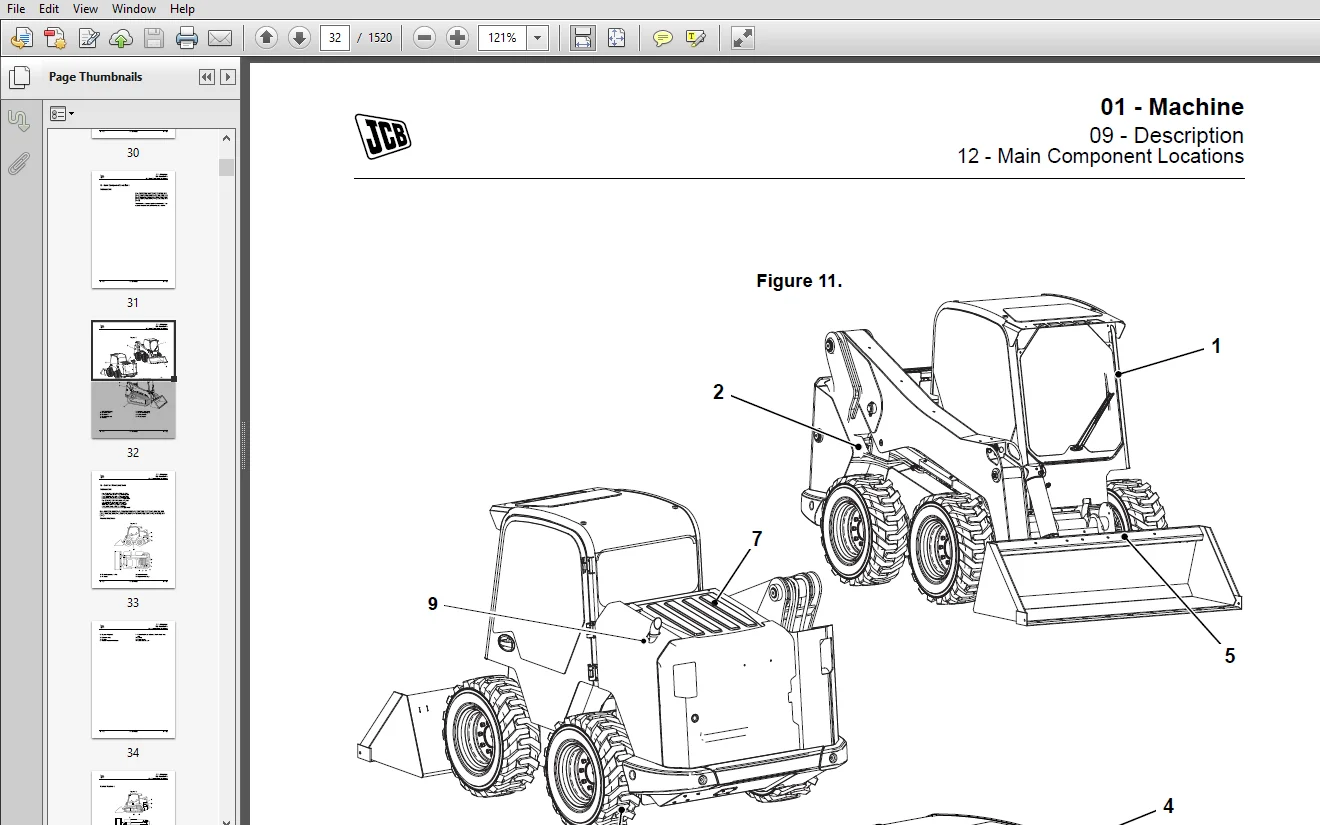Click the Create PDF toolbar icon

click(x=55, y=38)
